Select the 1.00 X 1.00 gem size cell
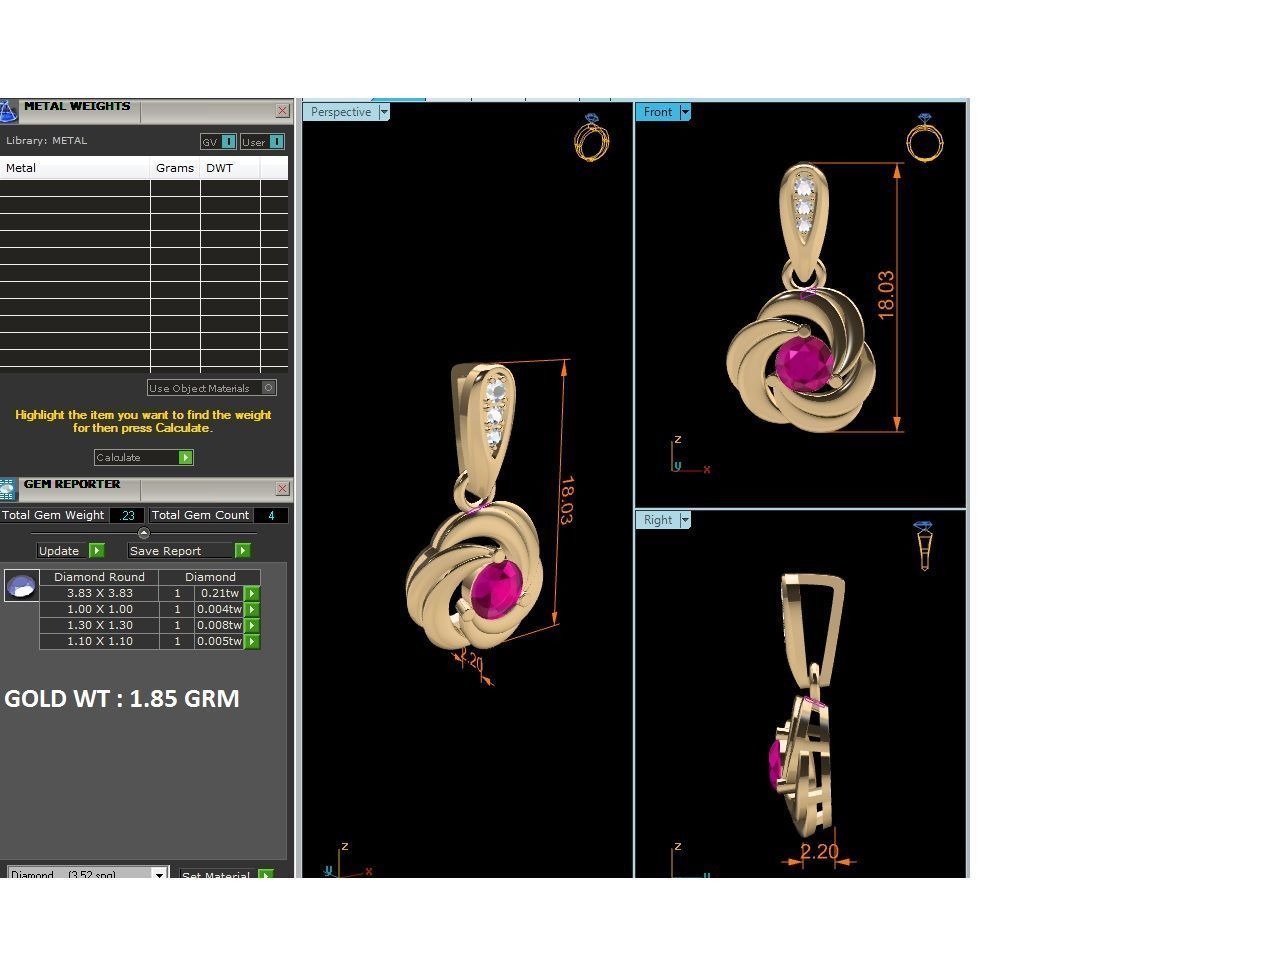1280x960 pixels. [x=99, y=609]
